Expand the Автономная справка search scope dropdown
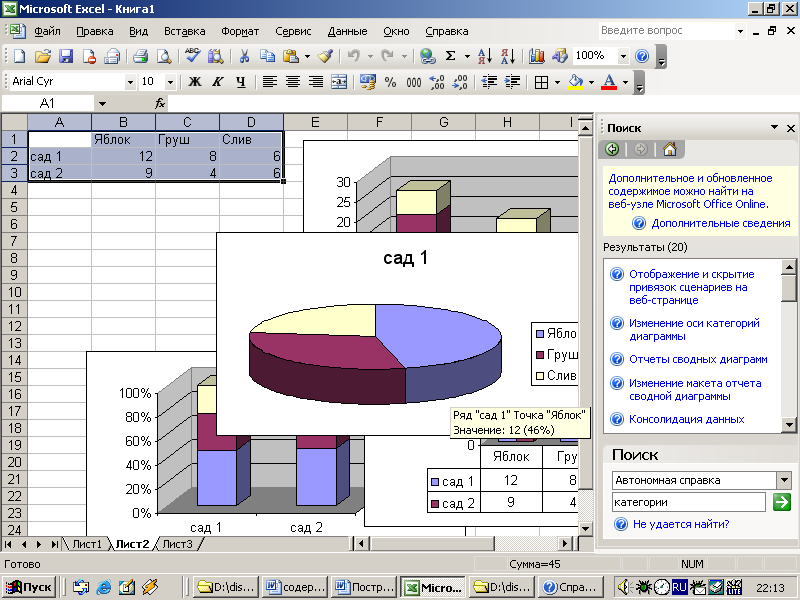800x600 pixels. (784, 480)
